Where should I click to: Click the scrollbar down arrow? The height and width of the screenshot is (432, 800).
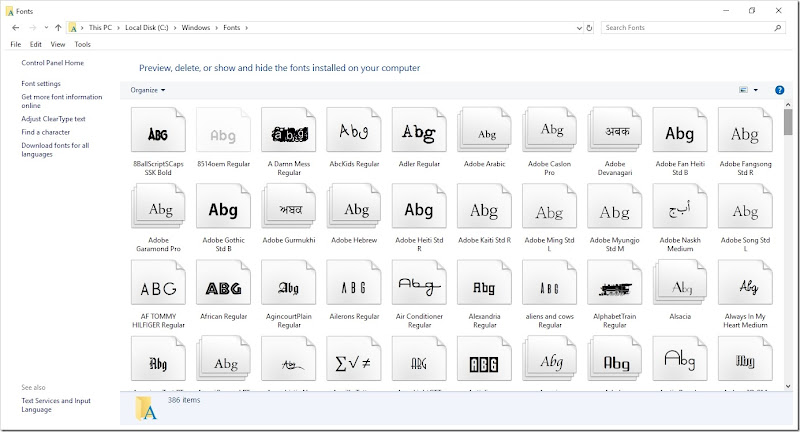(x=788, y=386)
